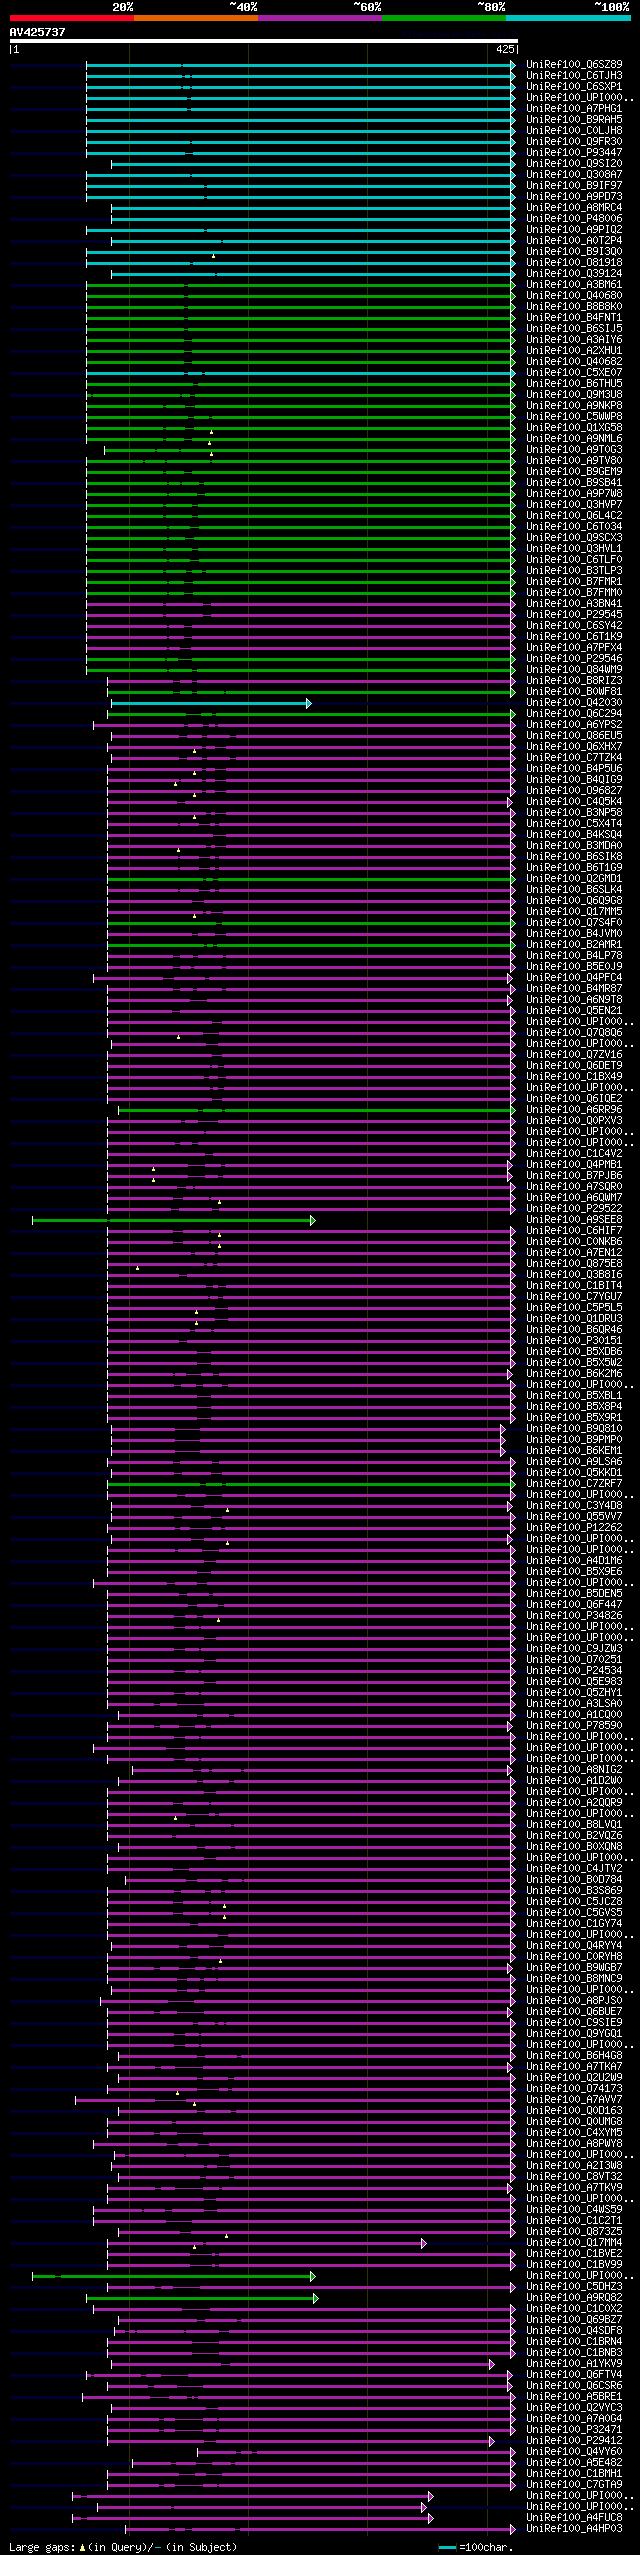
Task: Select the UniRef100_P34826 label
Action: tap(574, 1616)
